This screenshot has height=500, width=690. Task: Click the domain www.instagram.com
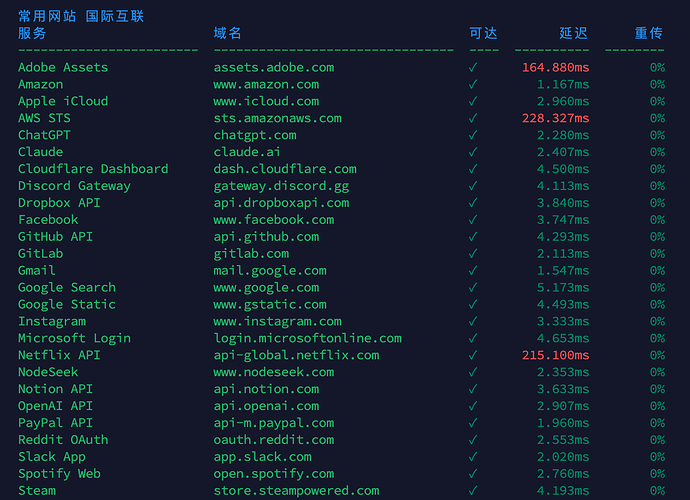[278, 322]
